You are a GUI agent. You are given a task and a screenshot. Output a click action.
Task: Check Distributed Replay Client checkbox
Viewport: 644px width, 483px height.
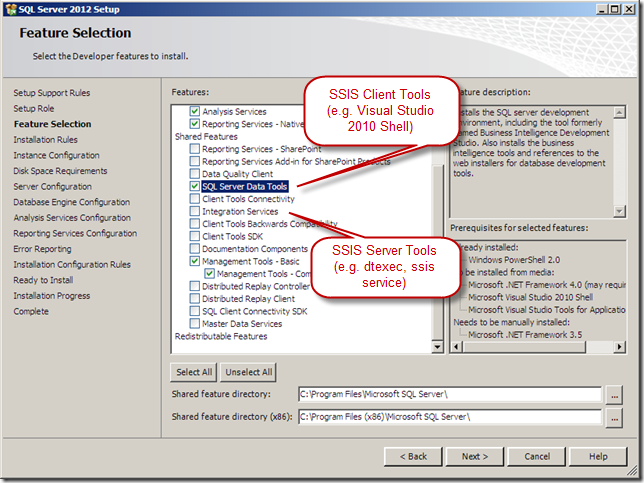click(x=195, y=299)
